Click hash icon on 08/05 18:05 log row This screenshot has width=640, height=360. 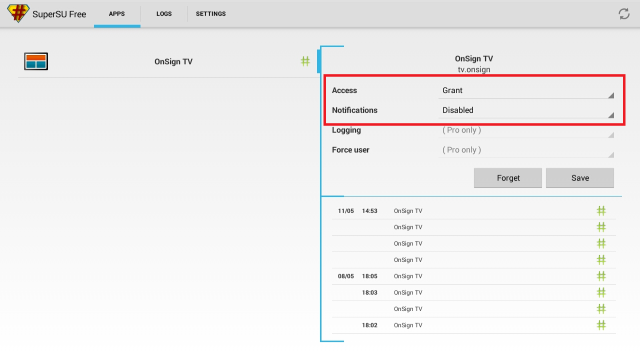601,276
